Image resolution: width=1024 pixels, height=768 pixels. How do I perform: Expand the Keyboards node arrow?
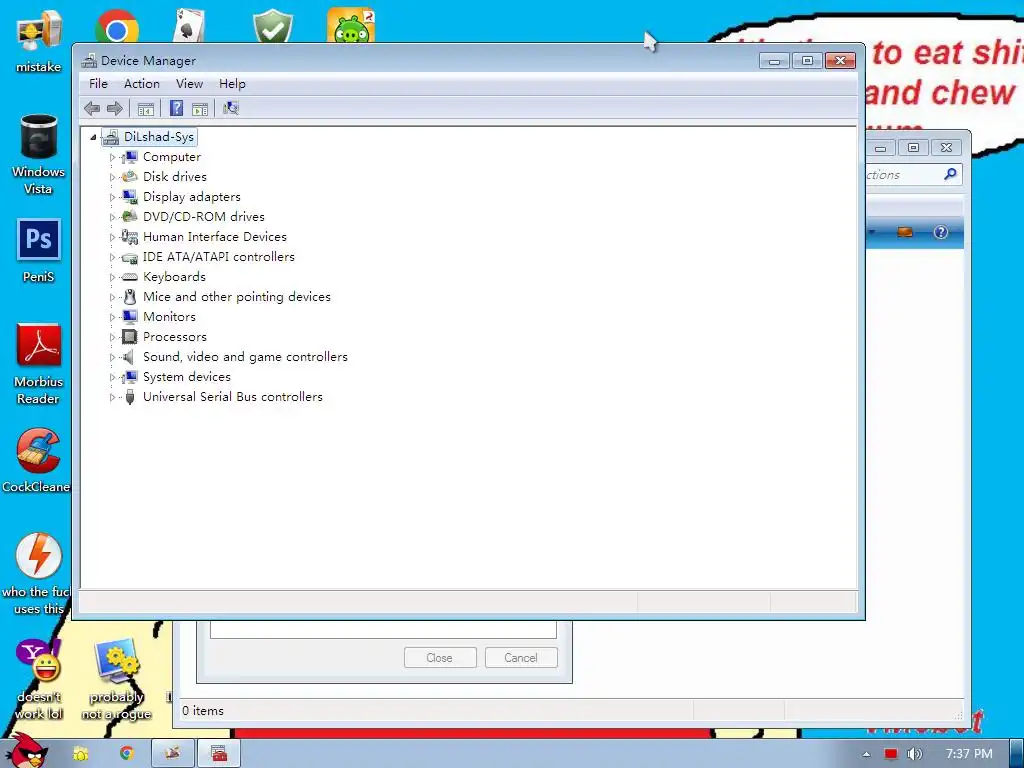[112, 278]
